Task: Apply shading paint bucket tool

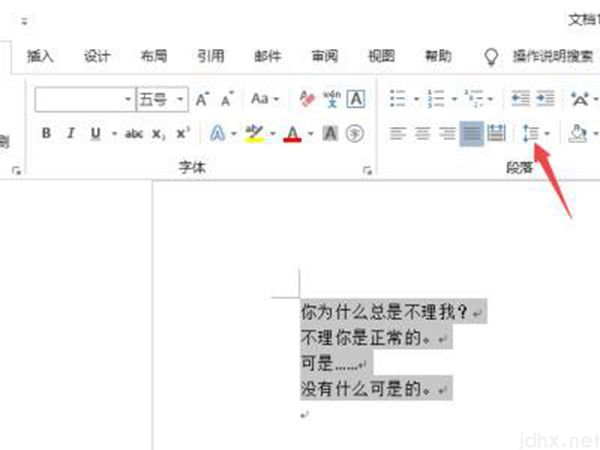Action: pos(577,134)
